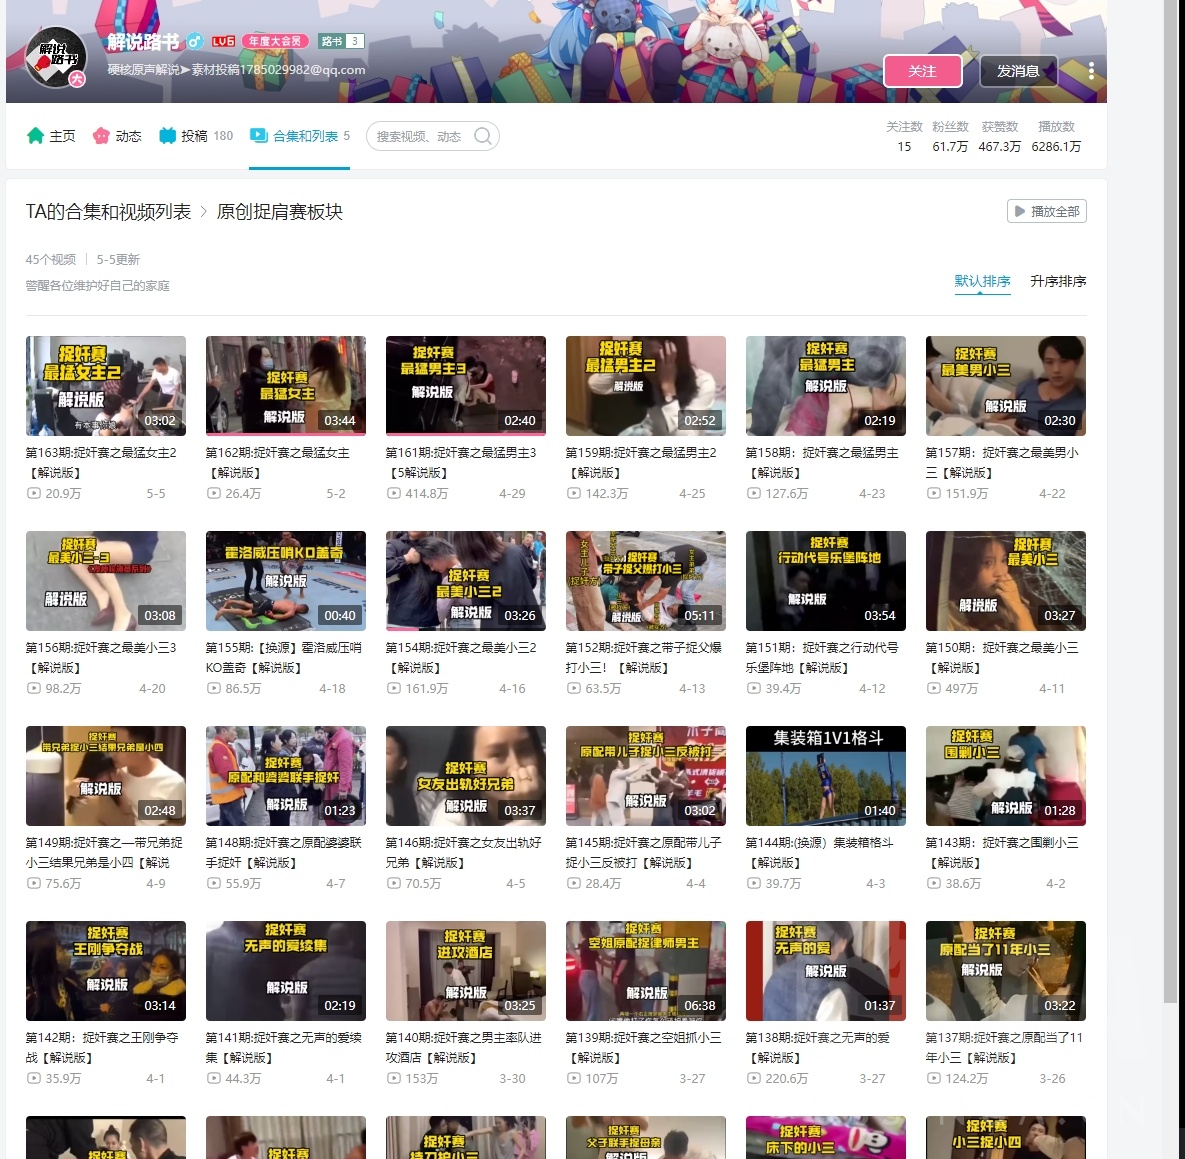Switch sorting to 升序排序
Image resolution: width=1185 pixels, height=1159 pixels.
[1057, 281]
